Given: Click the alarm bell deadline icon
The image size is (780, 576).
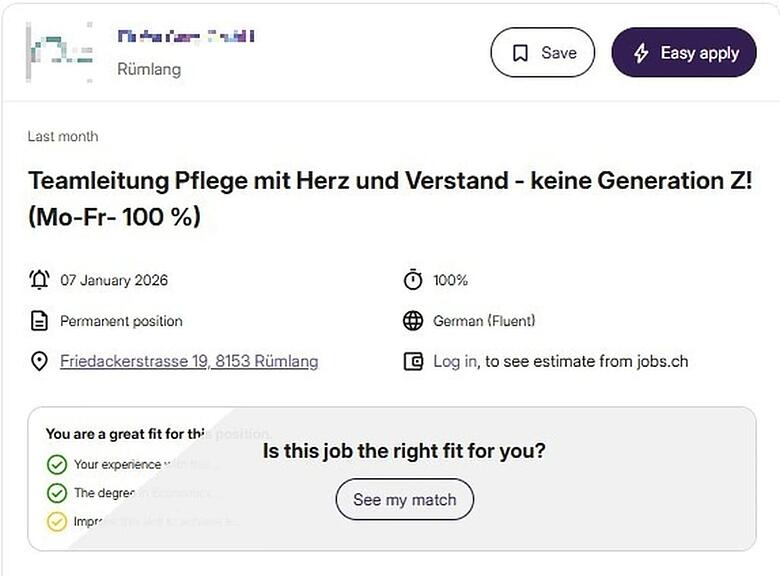Looking at the screenshot, I should (x=39, y=280).
